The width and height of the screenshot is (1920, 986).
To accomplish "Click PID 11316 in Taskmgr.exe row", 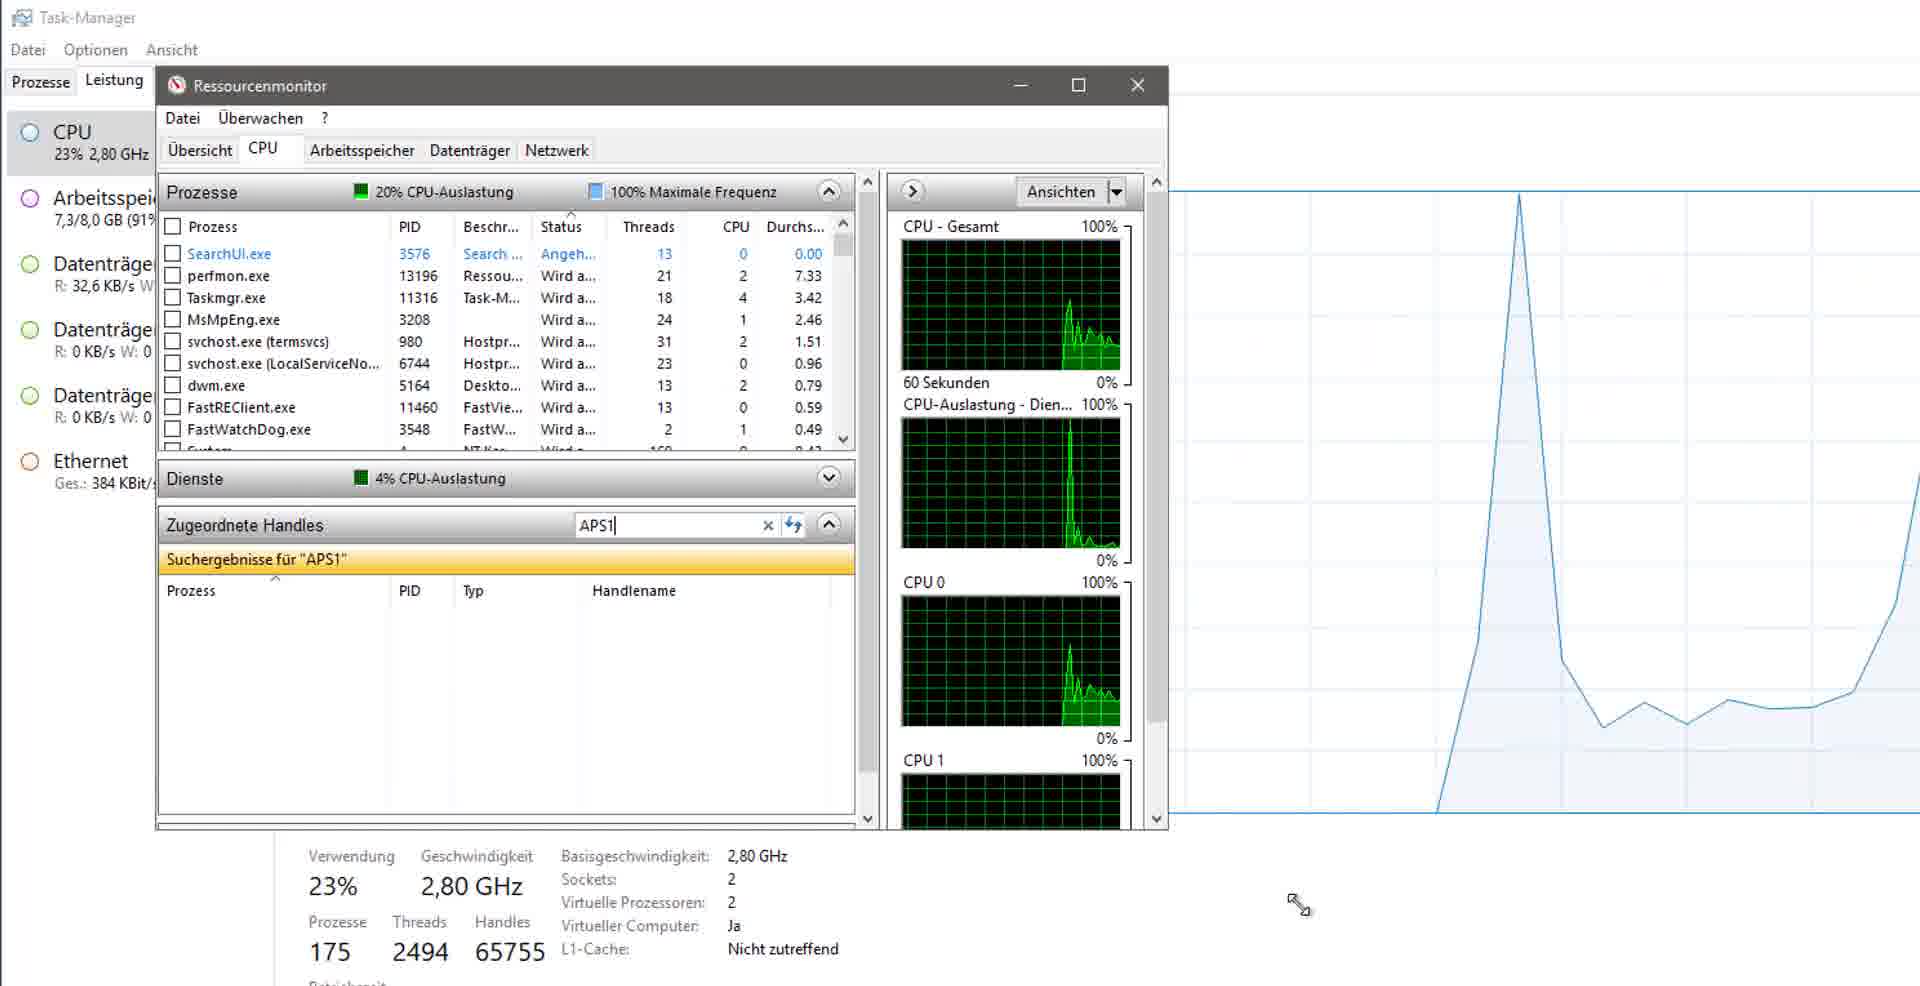I will (418, 298).
